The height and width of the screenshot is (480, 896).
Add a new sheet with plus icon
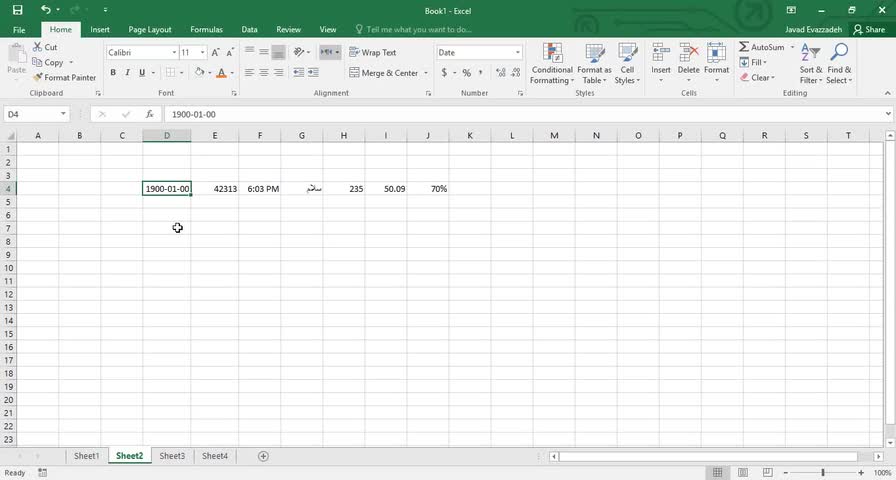coord(263,456)
